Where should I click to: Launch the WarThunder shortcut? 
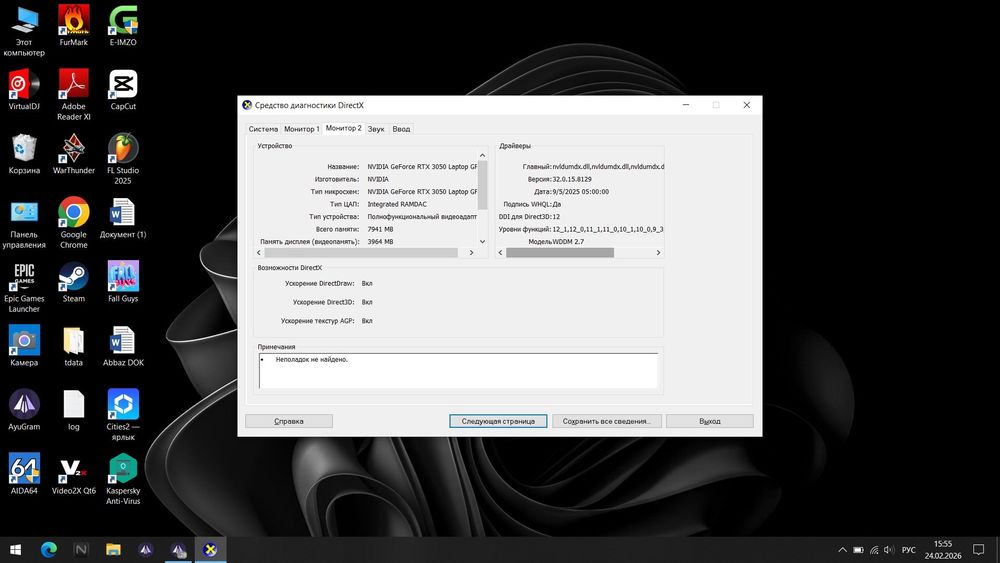click(73, 154)
